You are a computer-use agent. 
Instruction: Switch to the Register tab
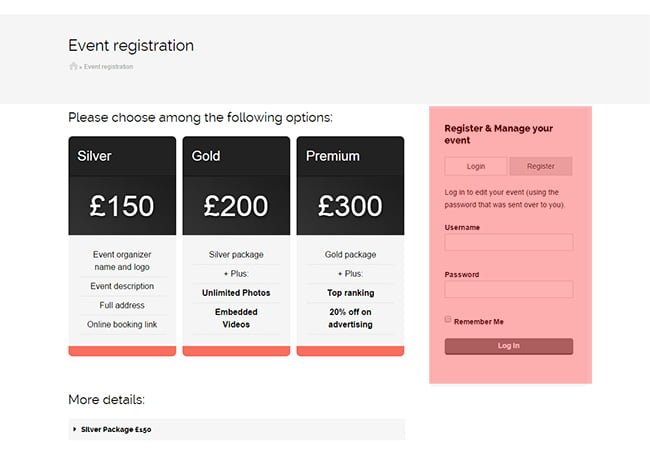pyautogui.click(x=541, y=166)
